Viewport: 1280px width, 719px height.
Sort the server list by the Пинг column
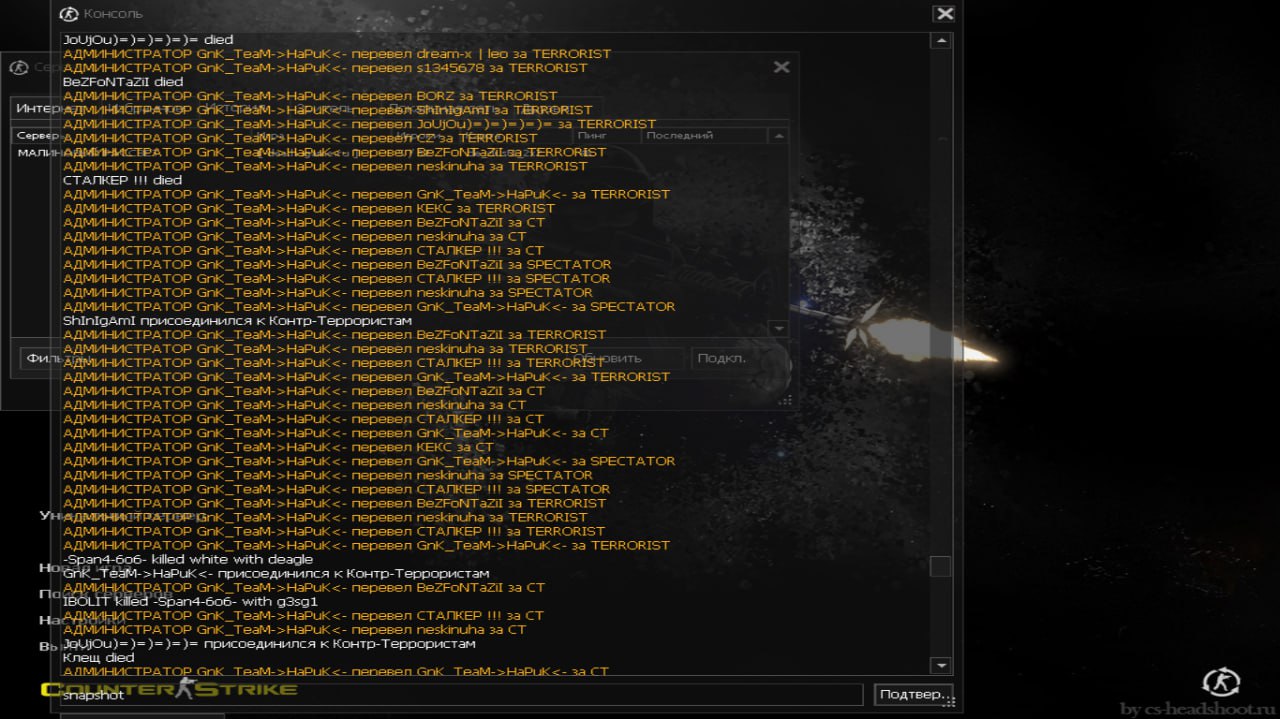point(592,135)
